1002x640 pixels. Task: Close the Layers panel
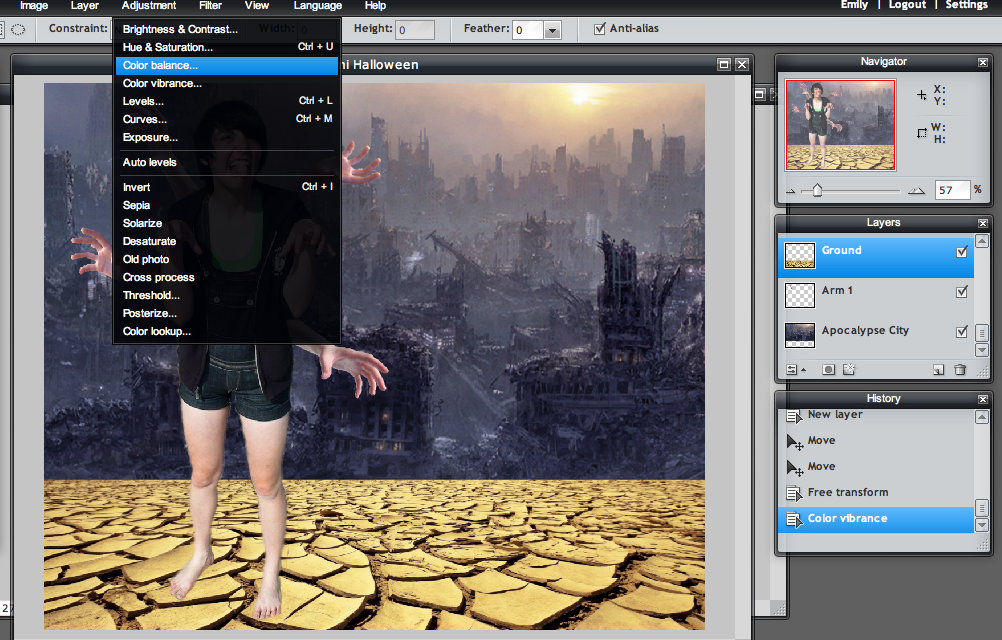pos(983,223)
